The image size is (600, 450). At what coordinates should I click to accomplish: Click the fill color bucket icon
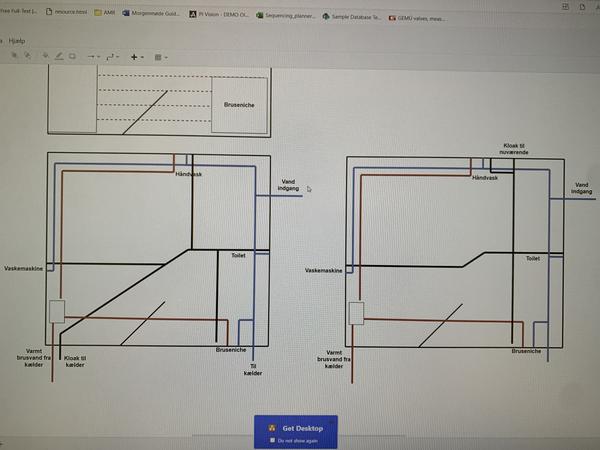[45, 56]
